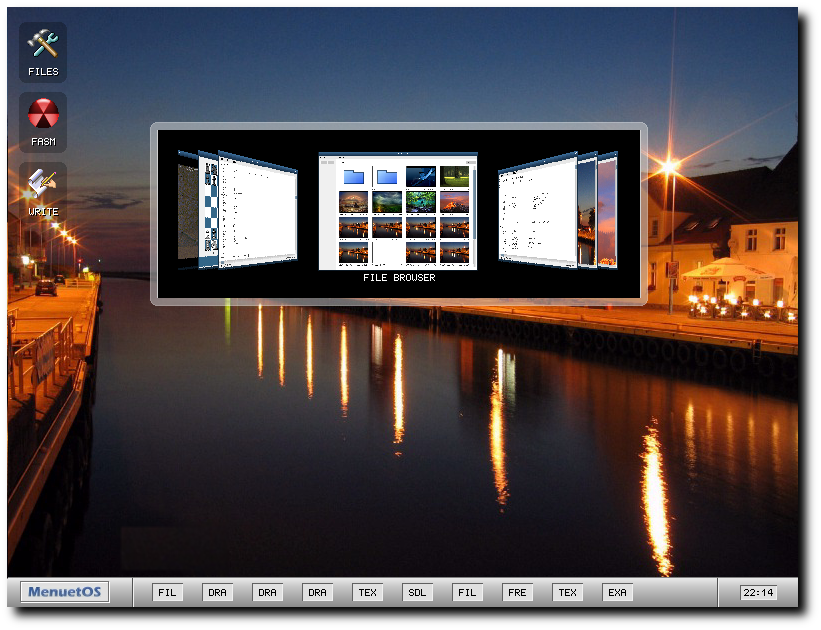Screen dimensions: 821x630
Task: Click first blue folder in File Browser preview
Action: coord(354,177)
